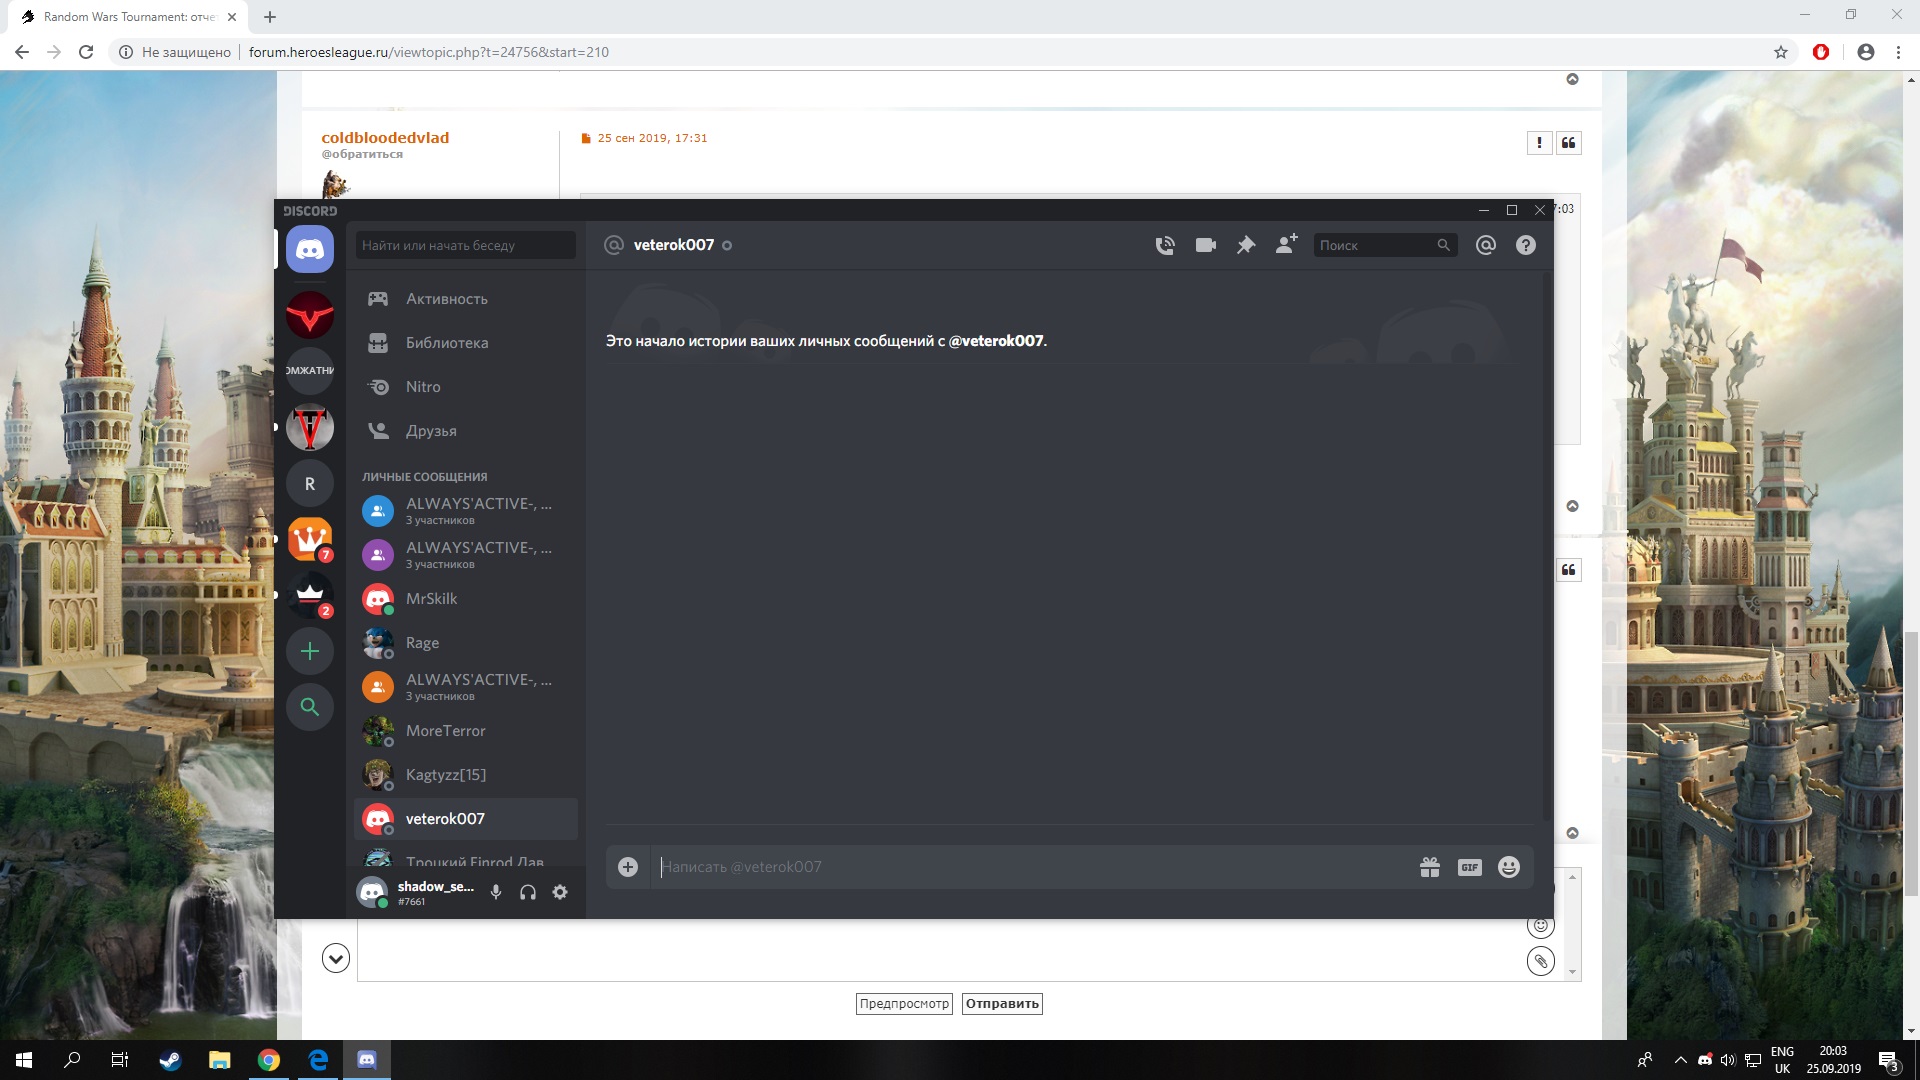
Task: Open the server labeled R
Action: tap(310, 484)
